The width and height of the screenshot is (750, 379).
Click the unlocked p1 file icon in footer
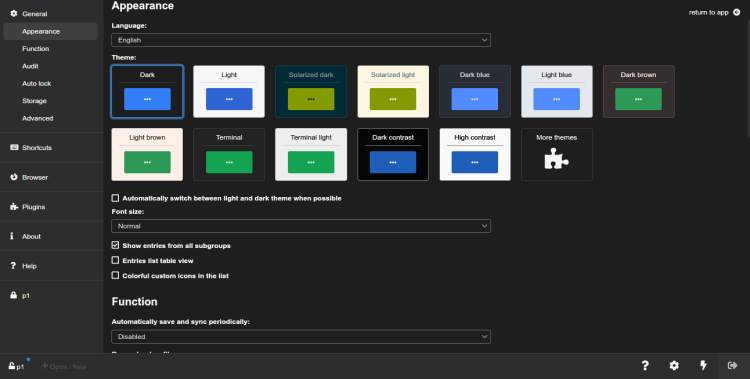pos(11,366)
